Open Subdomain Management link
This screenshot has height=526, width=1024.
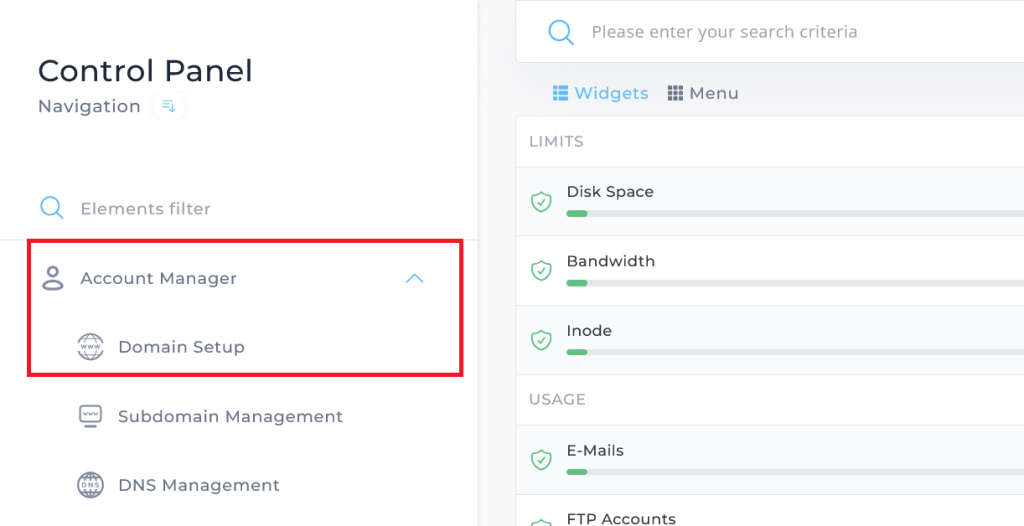pos(230,416)
